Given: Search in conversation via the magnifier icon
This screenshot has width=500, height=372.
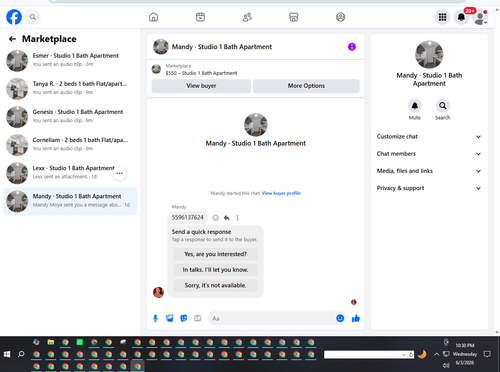Looking at the screenshot, I should [x=443, y=106].
